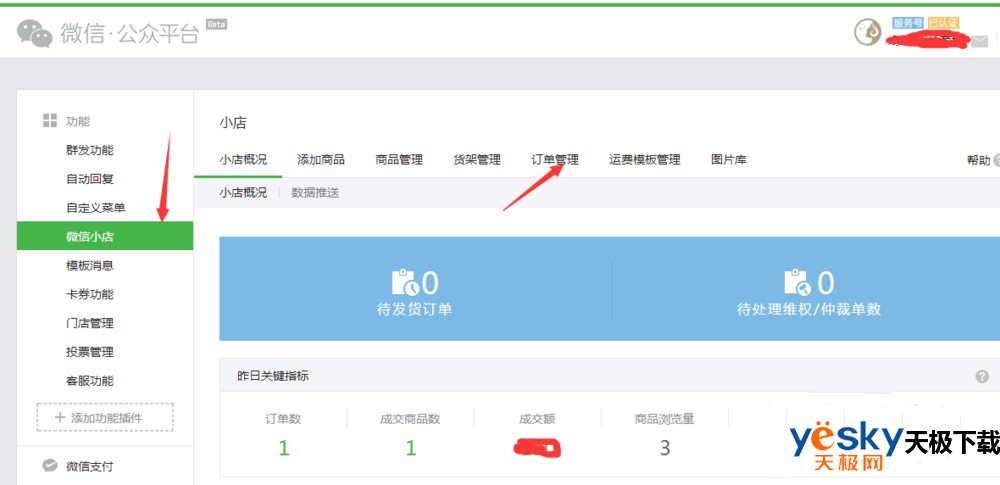1000x485 pixels.
Task: Open 门店管理 in the sidebar
Action: (90, 324)
